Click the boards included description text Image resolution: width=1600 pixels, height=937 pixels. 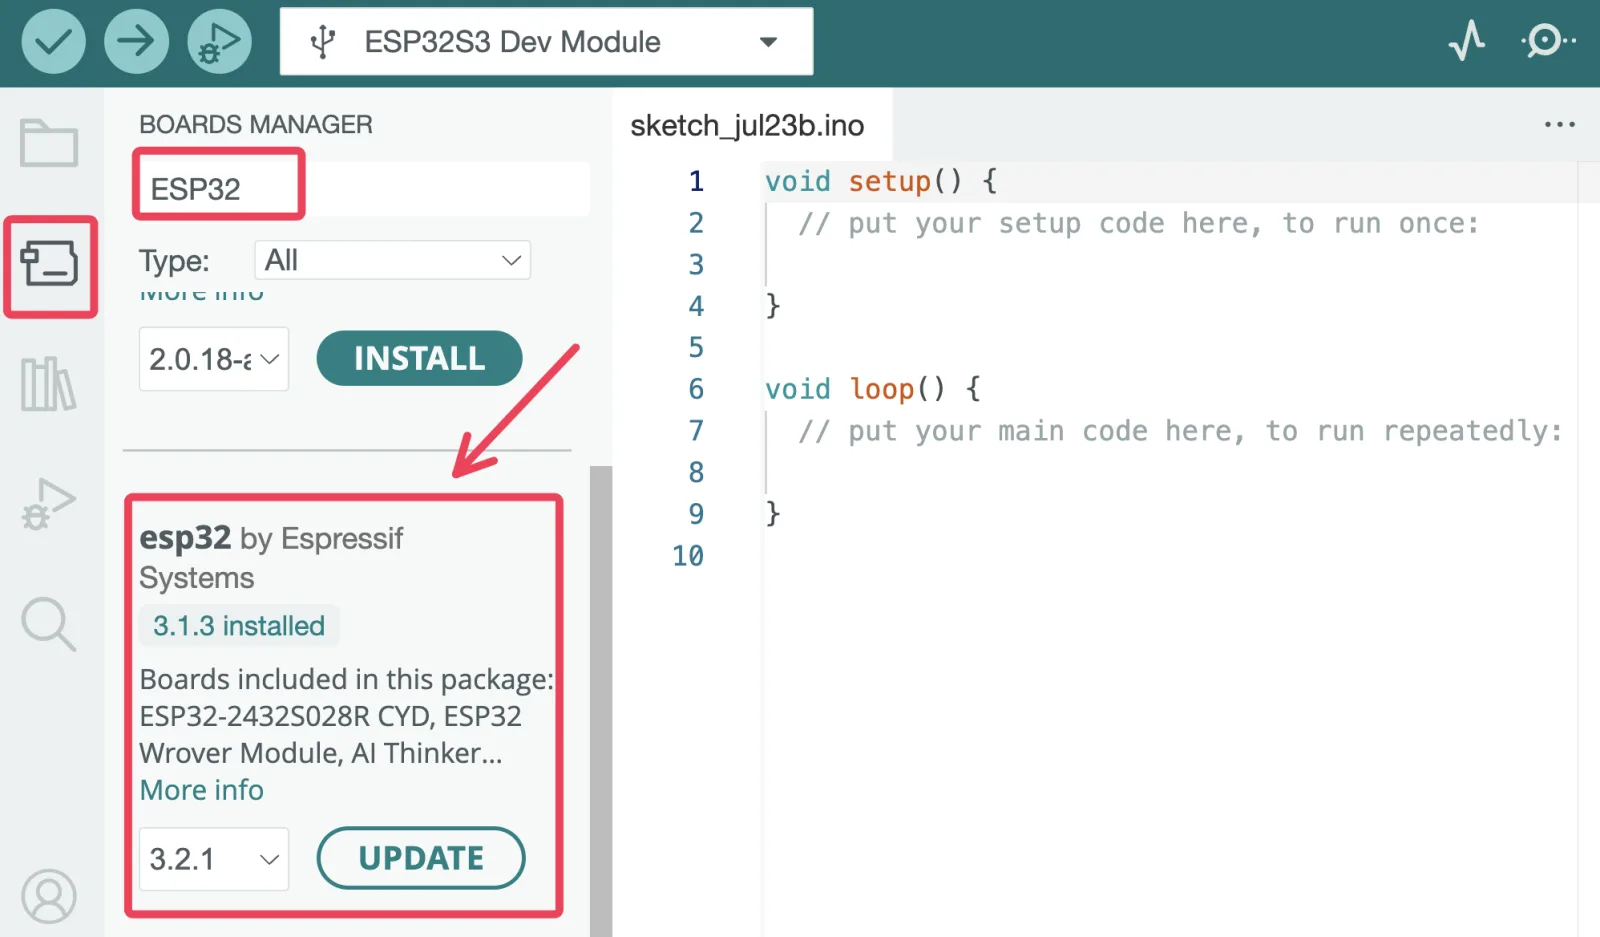click(346, 716)
